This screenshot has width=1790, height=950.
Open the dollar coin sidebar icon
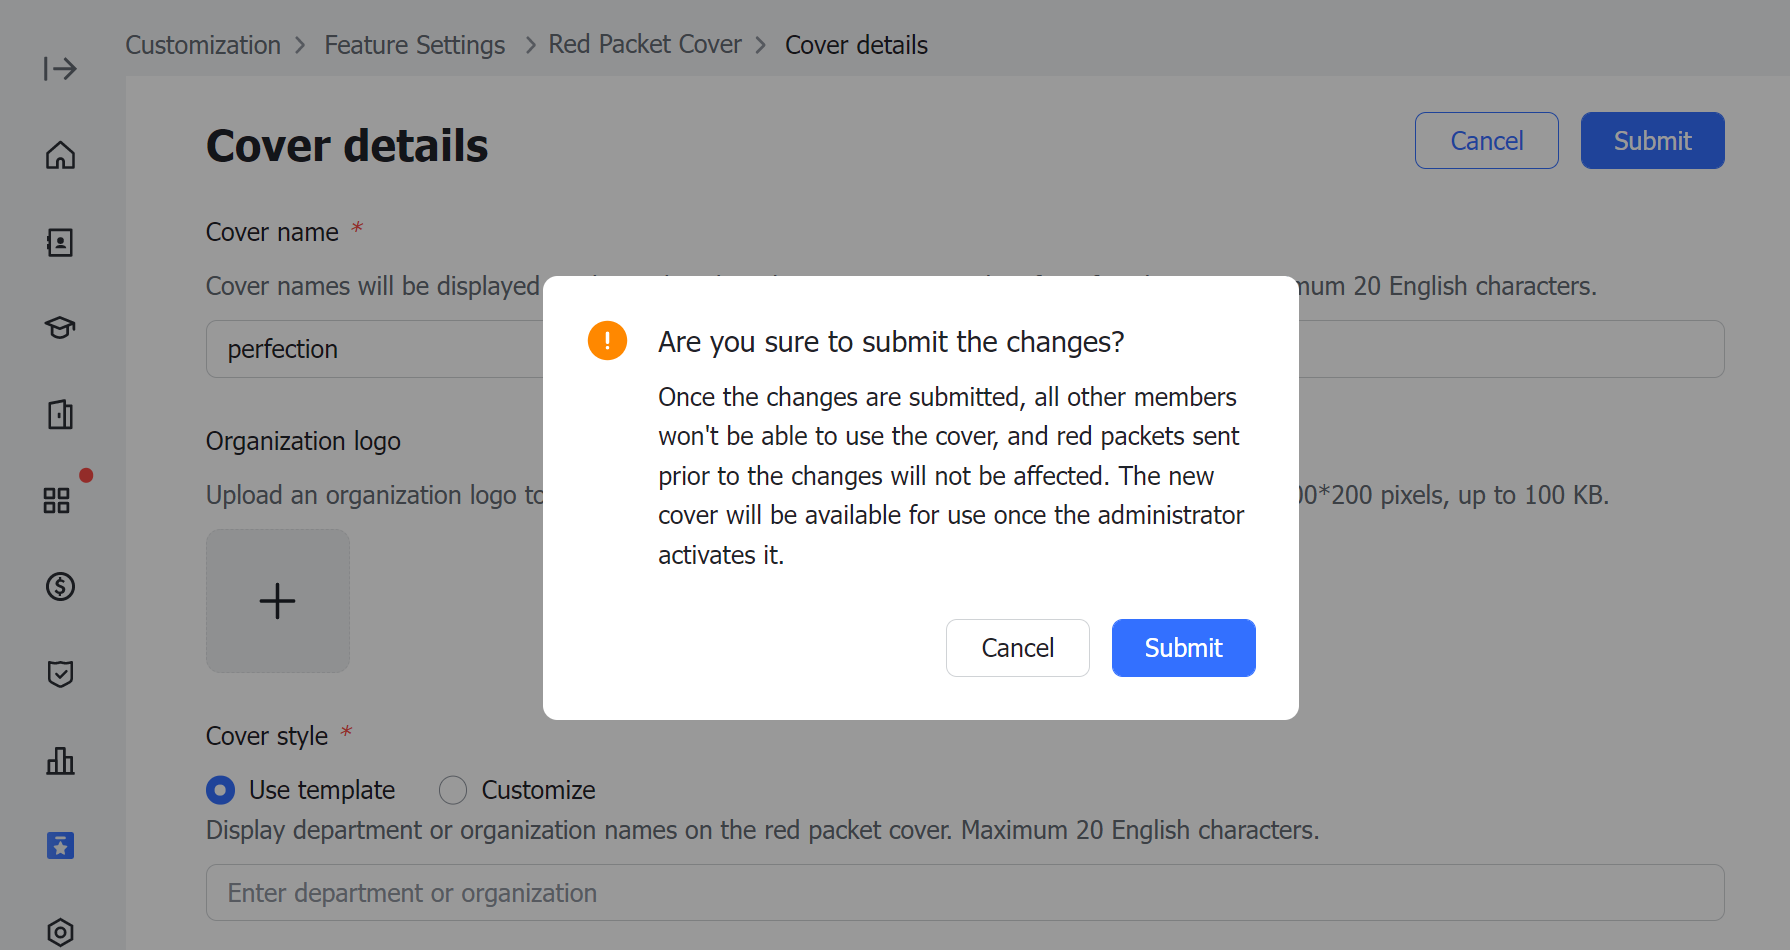pos(60,586)
